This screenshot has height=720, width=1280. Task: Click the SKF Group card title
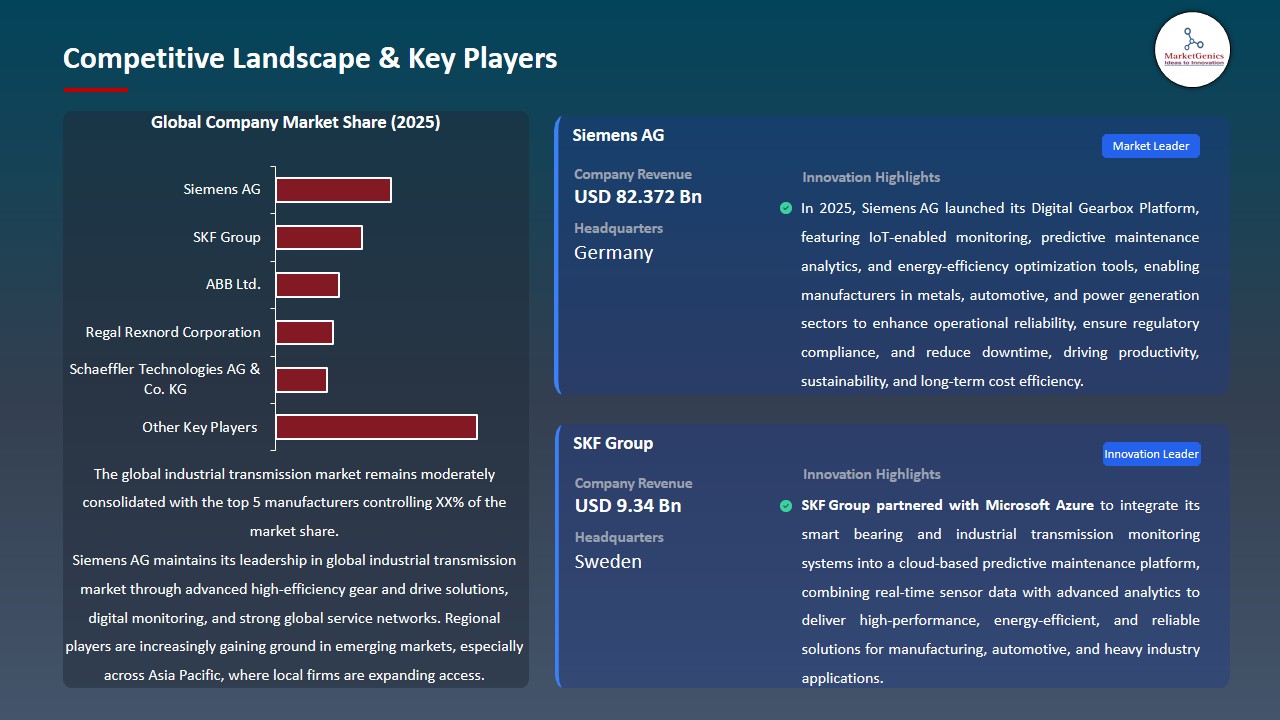(612, 443)
